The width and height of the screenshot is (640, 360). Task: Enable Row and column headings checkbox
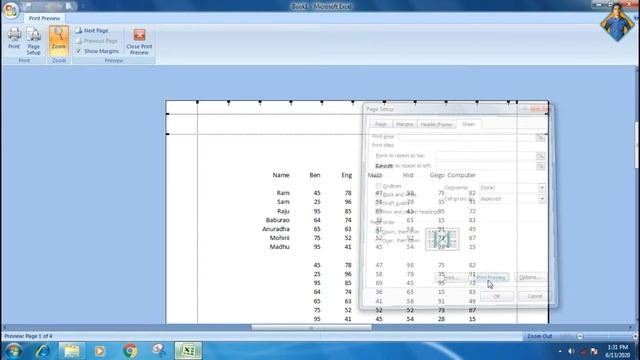(378, 212)
